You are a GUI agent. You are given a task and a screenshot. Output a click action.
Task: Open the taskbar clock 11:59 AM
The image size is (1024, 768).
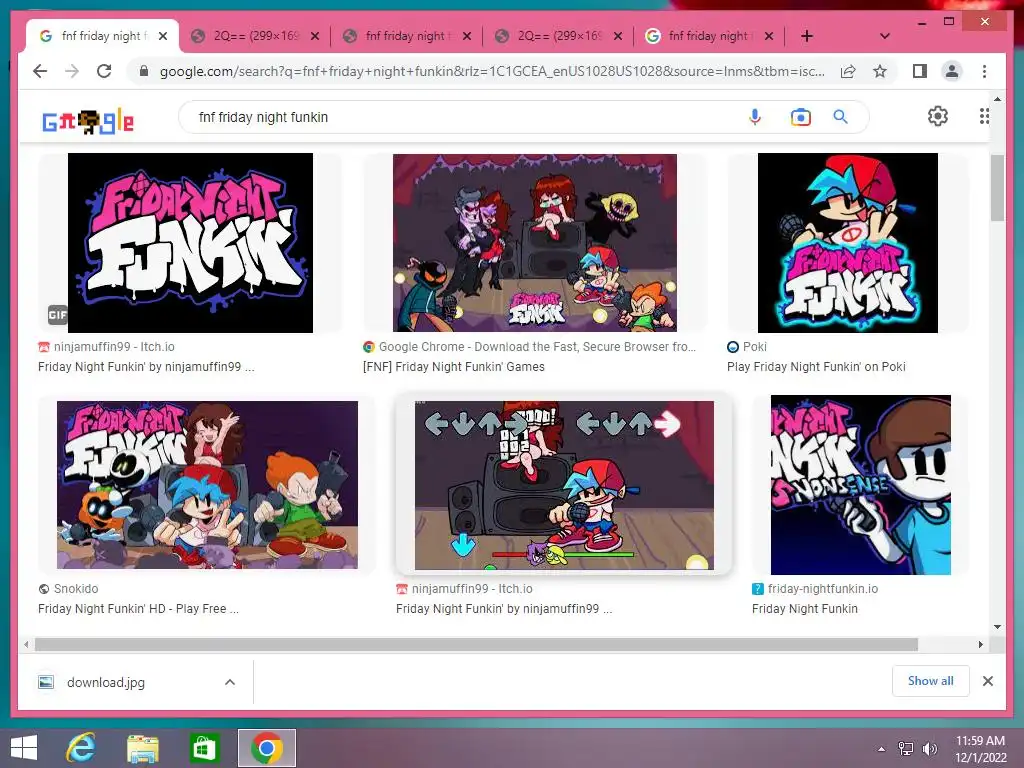(x=981, y=749)
